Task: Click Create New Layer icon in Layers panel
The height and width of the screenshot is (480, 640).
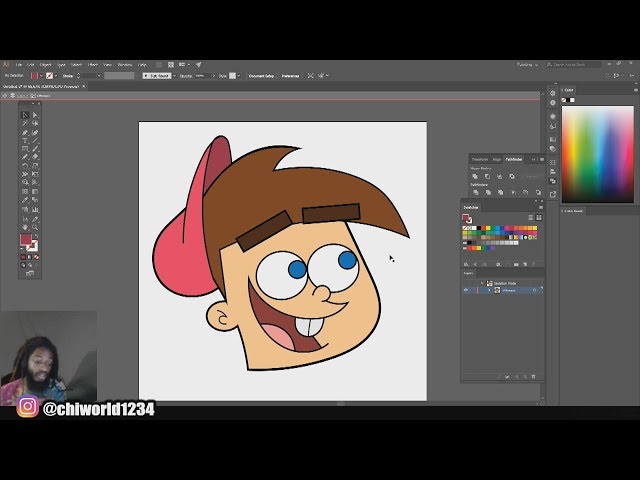Action: 525,377
